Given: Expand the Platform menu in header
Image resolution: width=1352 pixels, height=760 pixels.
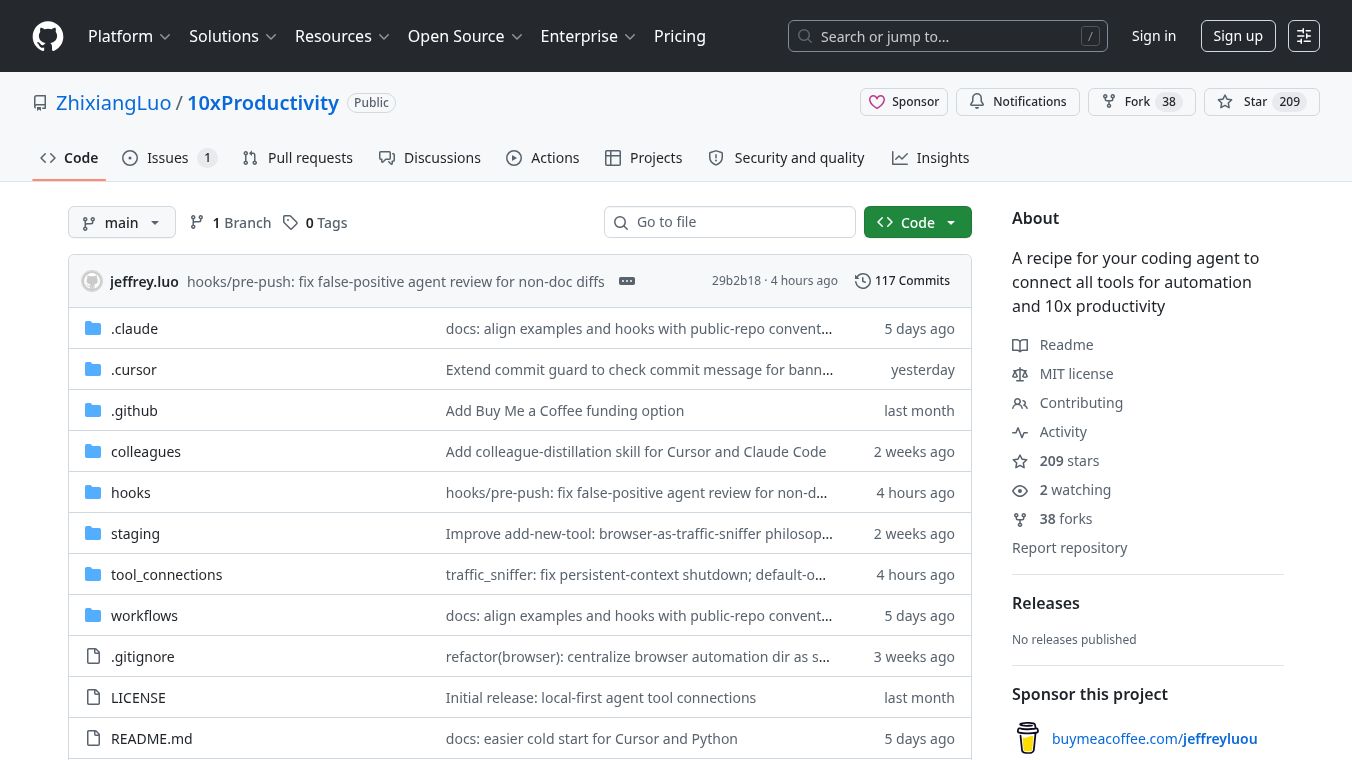Looking at the screenshot, I should click(129, 36).
